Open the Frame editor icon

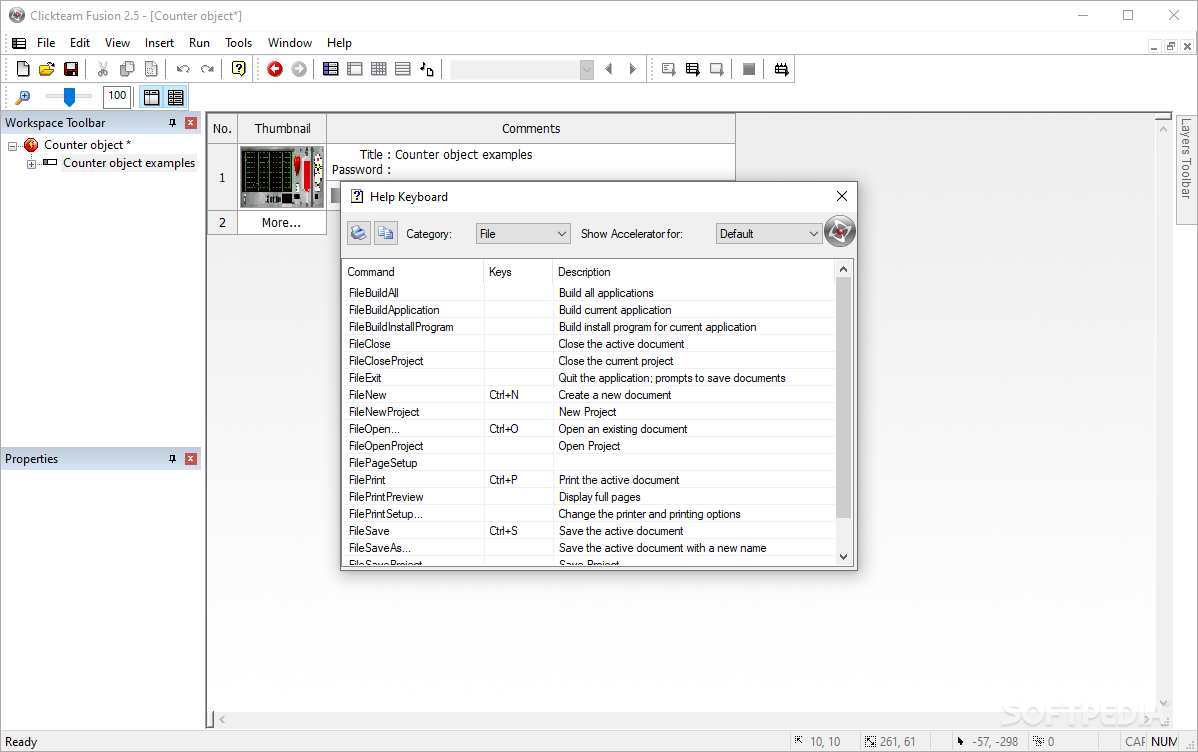click(355, 70)
